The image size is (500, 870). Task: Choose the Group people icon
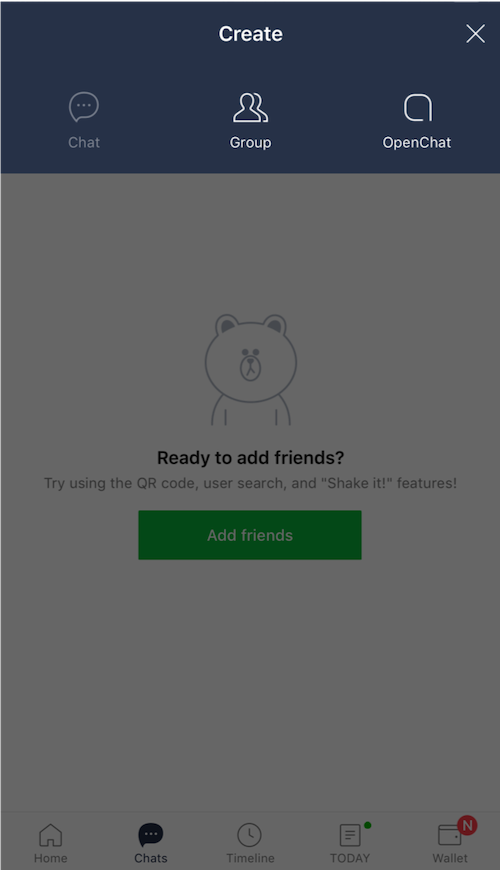pyautogui.click(x=250, y=108)
